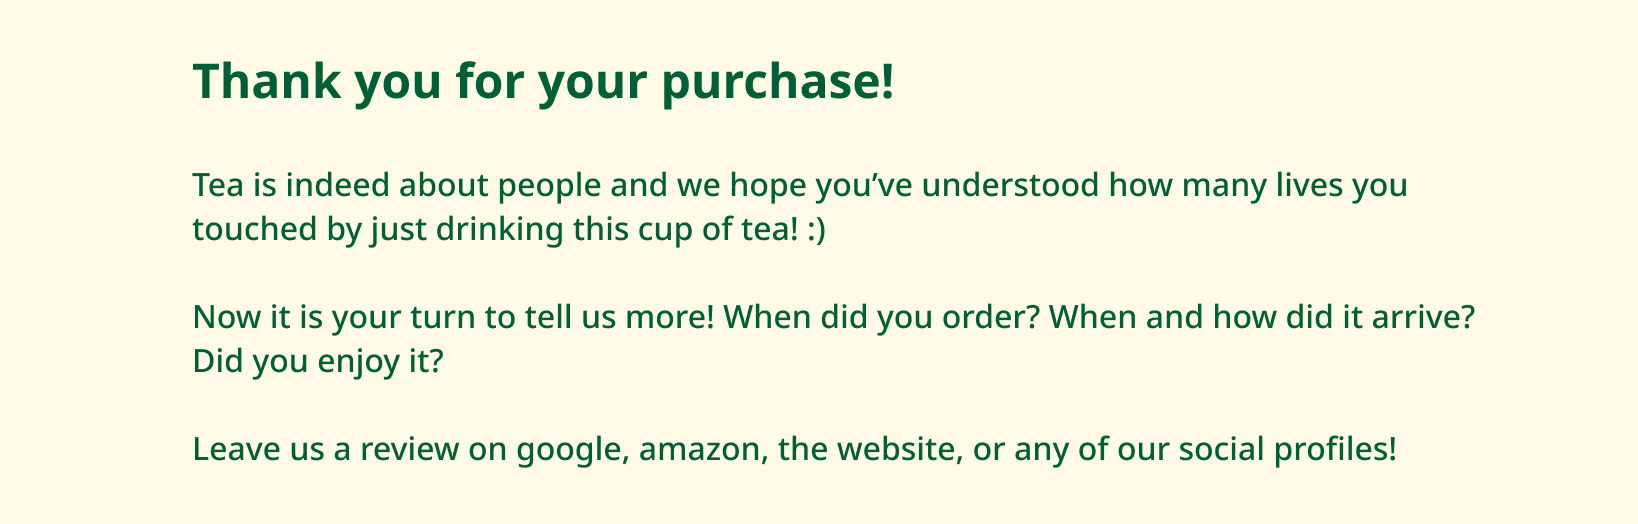Click the phrase 'how many lives you'

(1258, 186)
